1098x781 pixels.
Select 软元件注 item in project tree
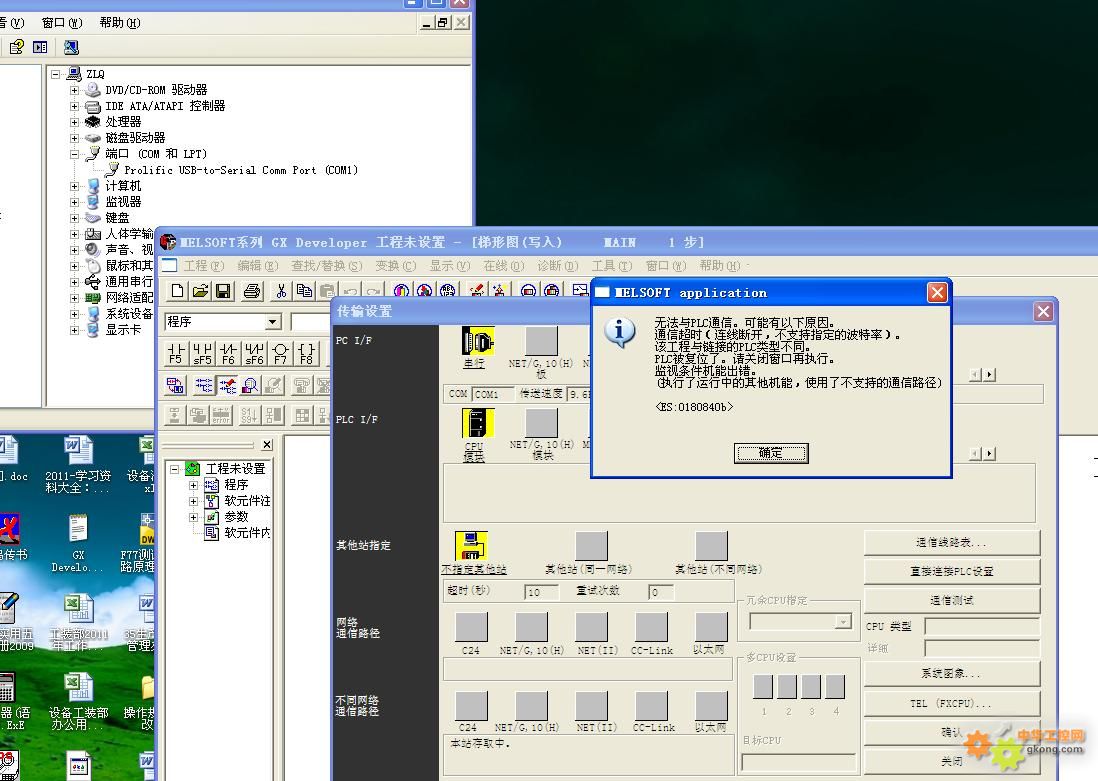246,501
